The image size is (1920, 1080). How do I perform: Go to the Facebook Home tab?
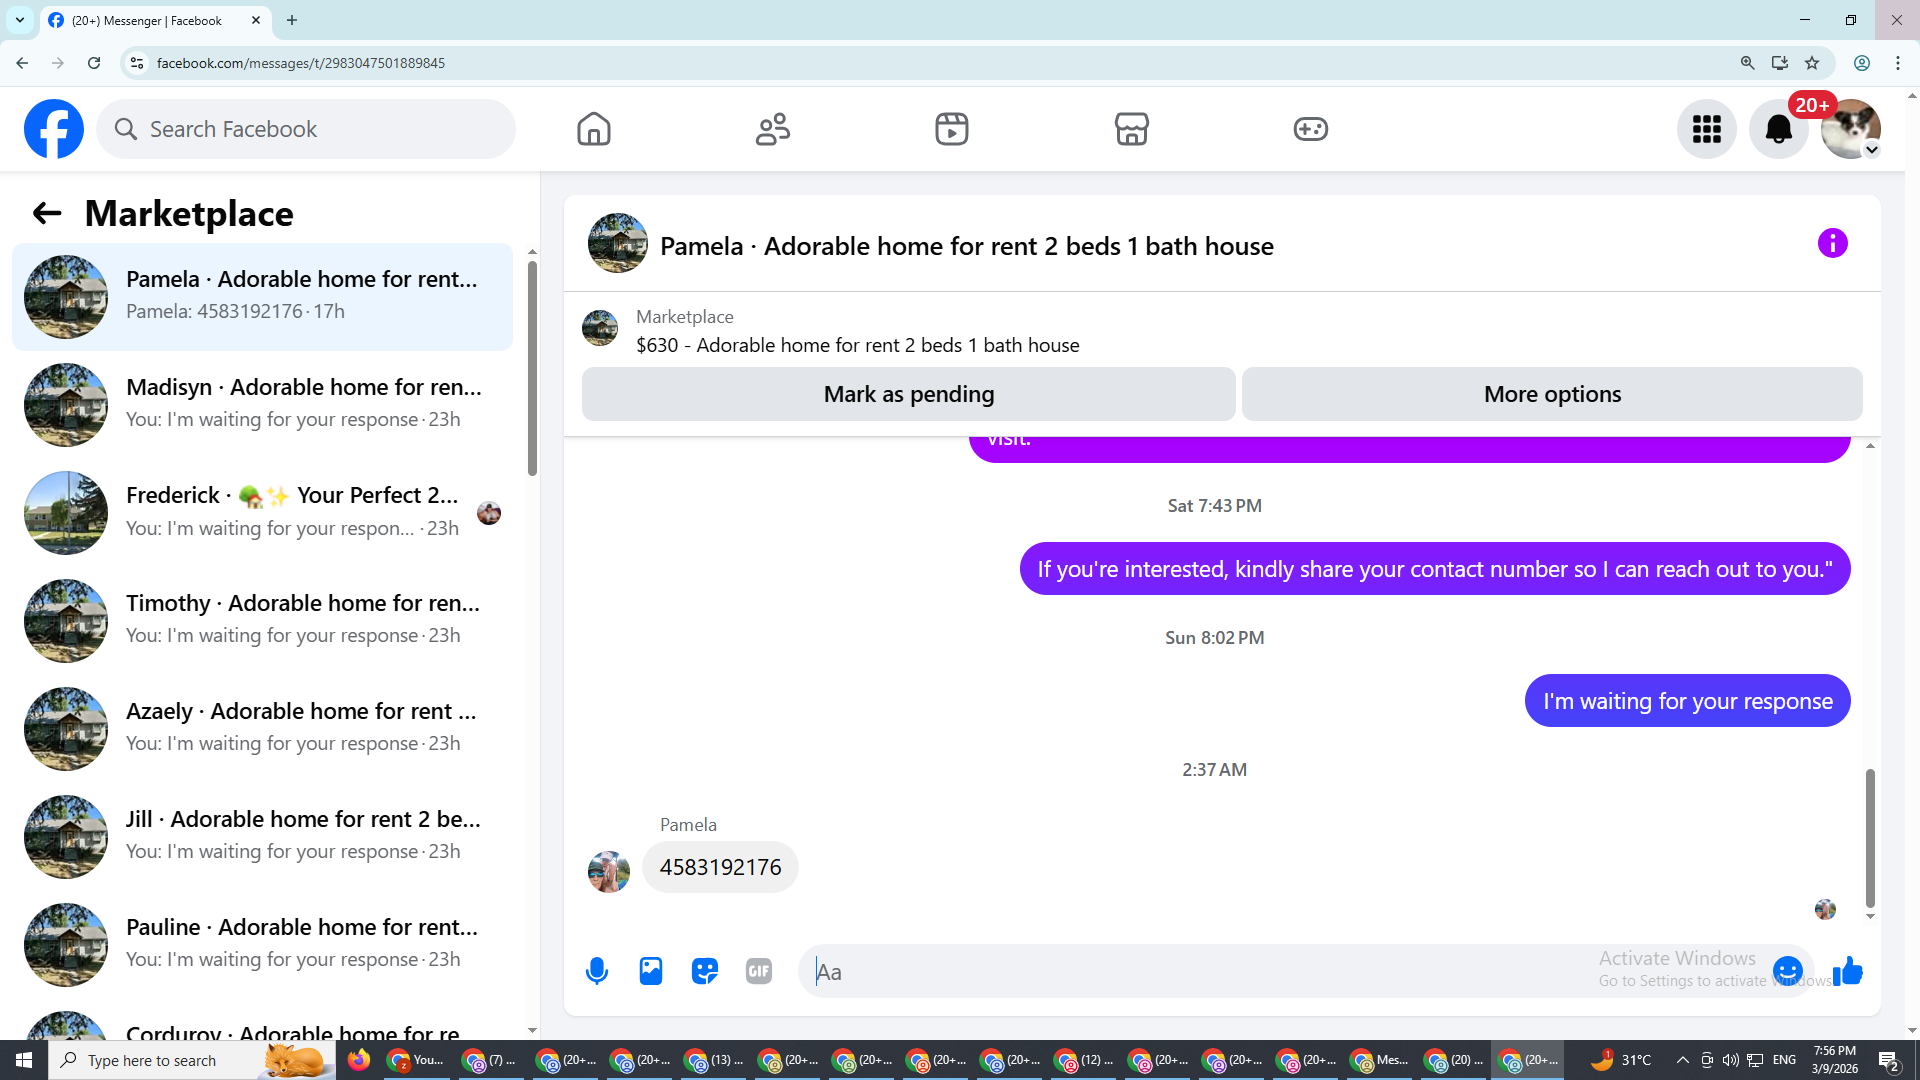tap(594, 129)
